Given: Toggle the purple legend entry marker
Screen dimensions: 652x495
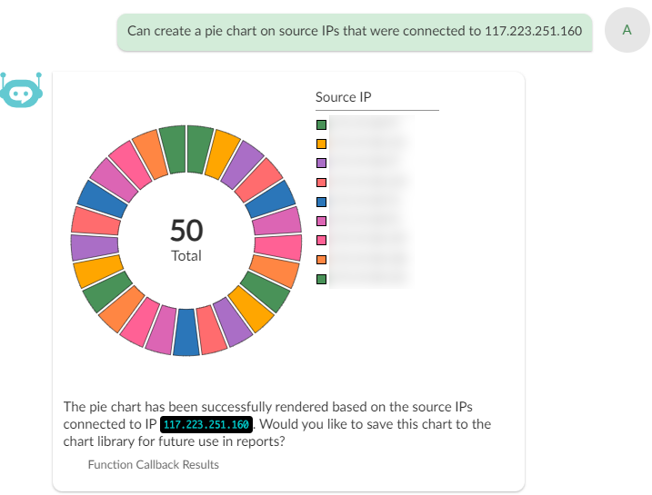Looking at the screenshot, I should click(x=321, y=163).
